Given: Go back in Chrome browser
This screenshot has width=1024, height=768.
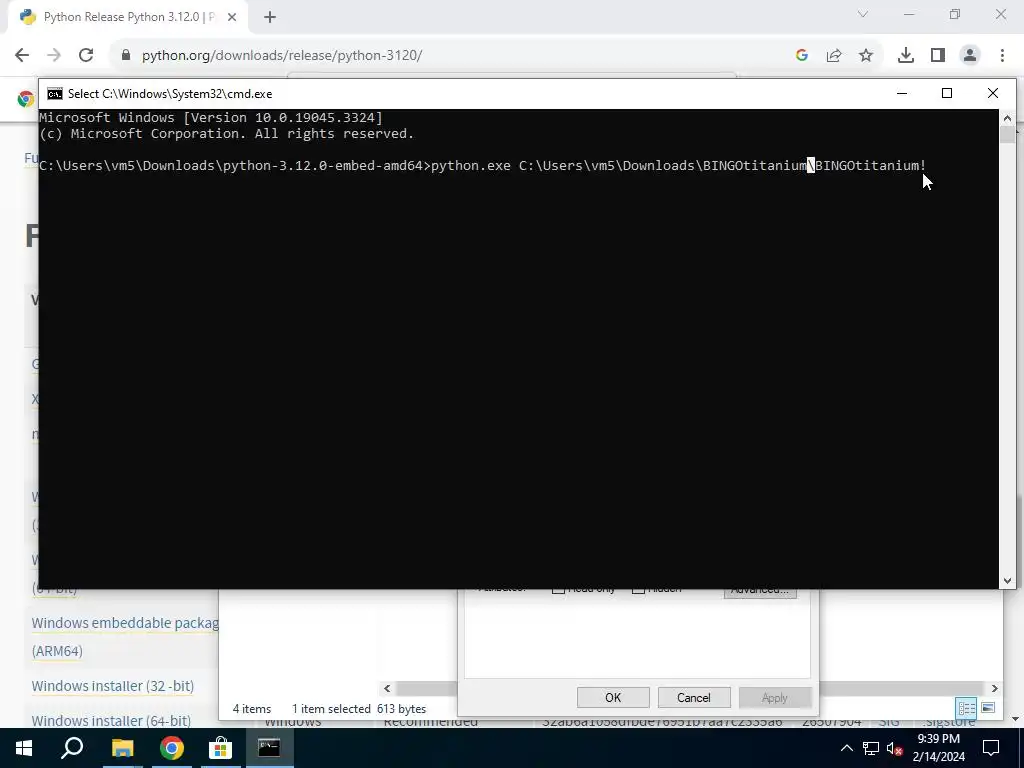Looking at the screenshot, I should point(22,56).
